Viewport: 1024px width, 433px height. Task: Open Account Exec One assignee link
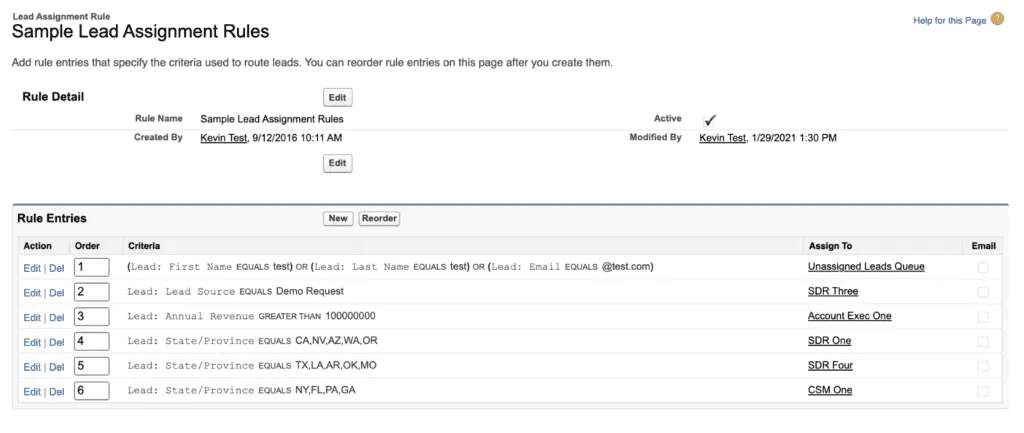(x=850, y=316)
